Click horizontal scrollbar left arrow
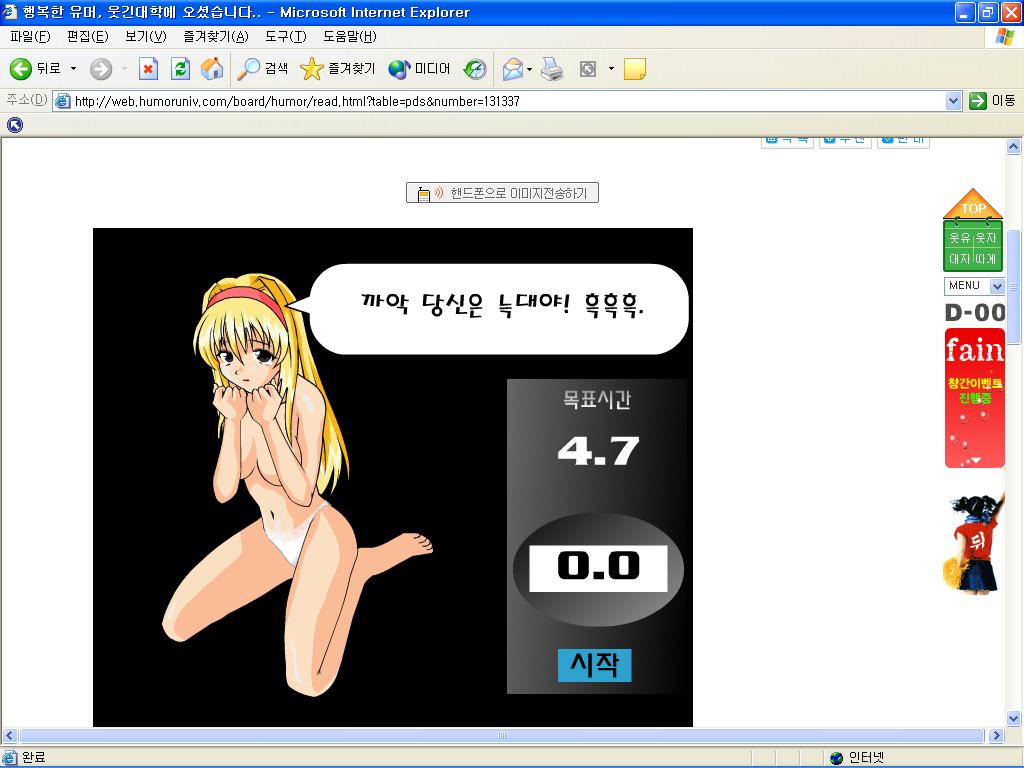This screenshot has height=768, width=1024. pos(9,735)
